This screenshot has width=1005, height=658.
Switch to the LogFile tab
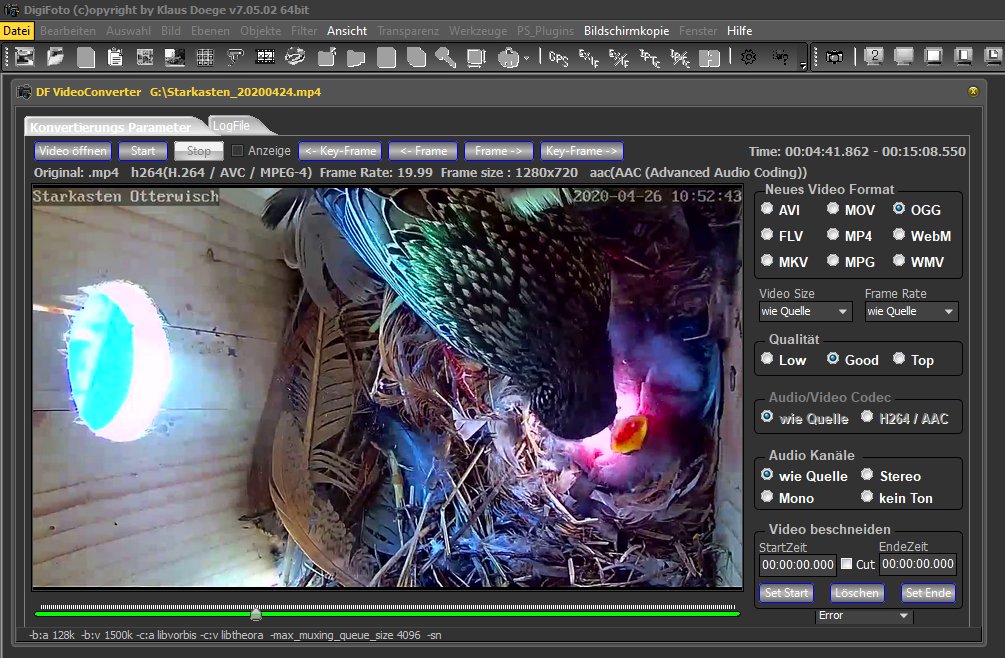(231, 125)
